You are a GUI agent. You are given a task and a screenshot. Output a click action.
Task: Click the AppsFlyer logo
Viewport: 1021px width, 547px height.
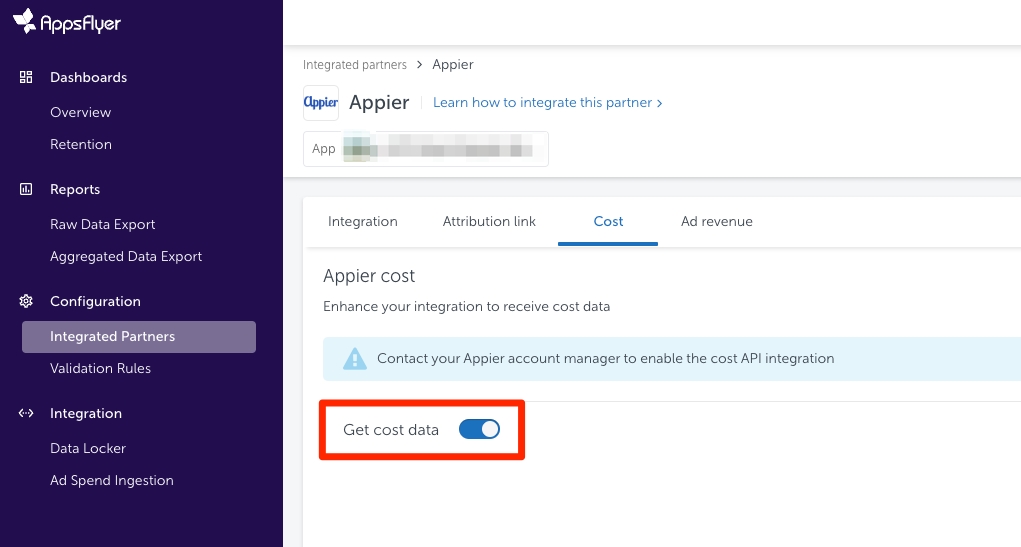[x=66, y=22]
